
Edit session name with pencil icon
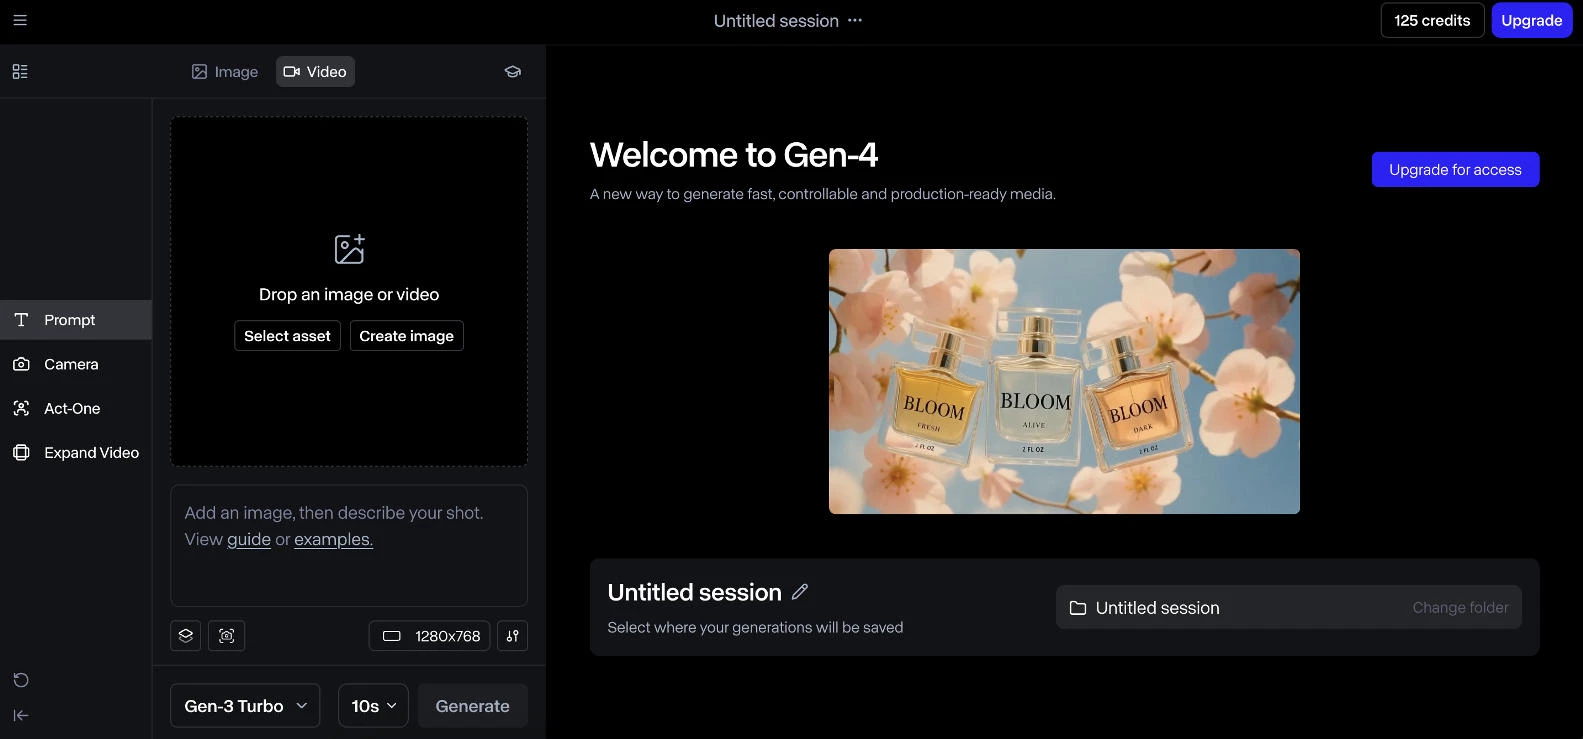tap(800, 592)
